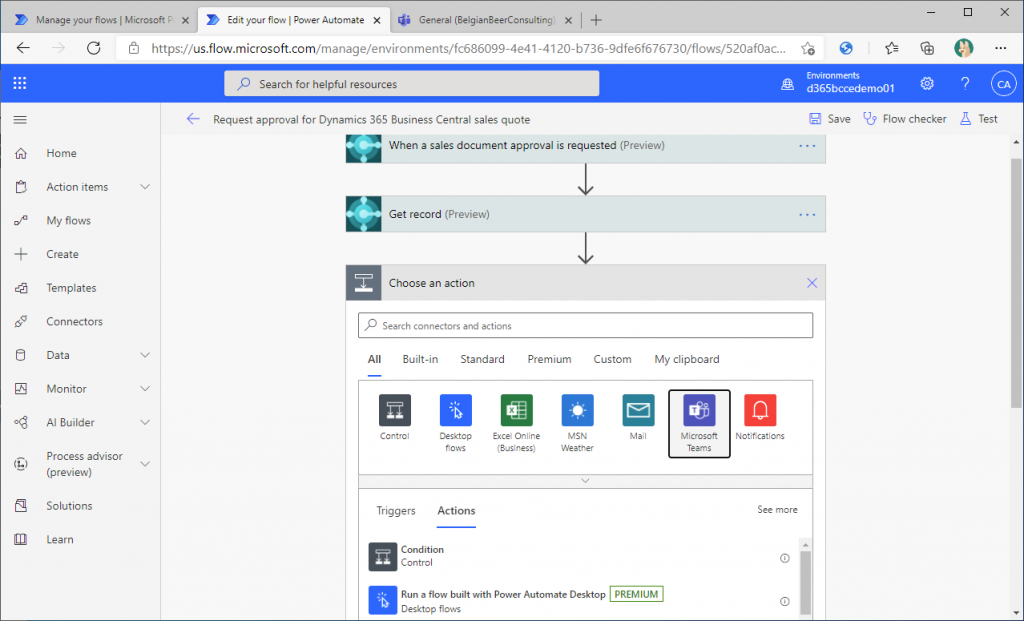The width and height of the screenshot is (1024, 621).
Task: Expand the Data navigation section
Action: 145,355
